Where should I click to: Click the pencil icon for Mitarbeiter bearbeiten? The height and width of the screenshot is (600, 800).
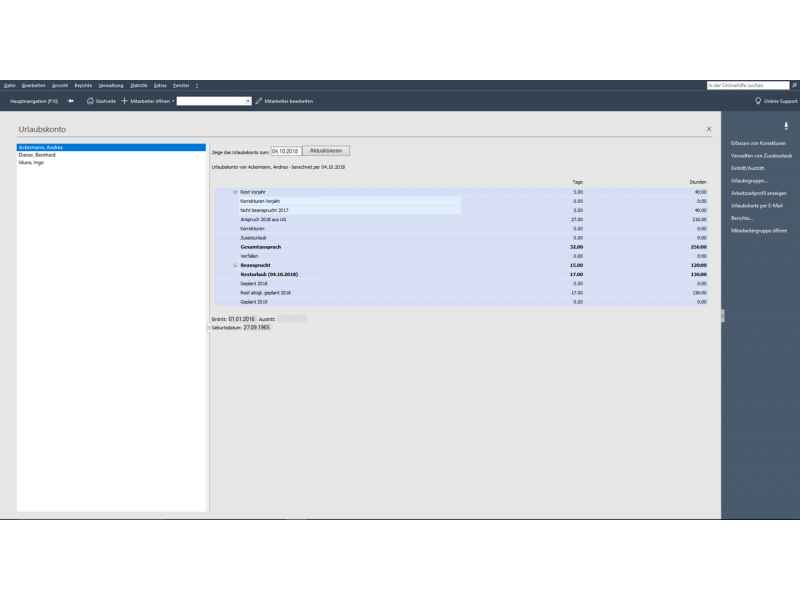259,101
